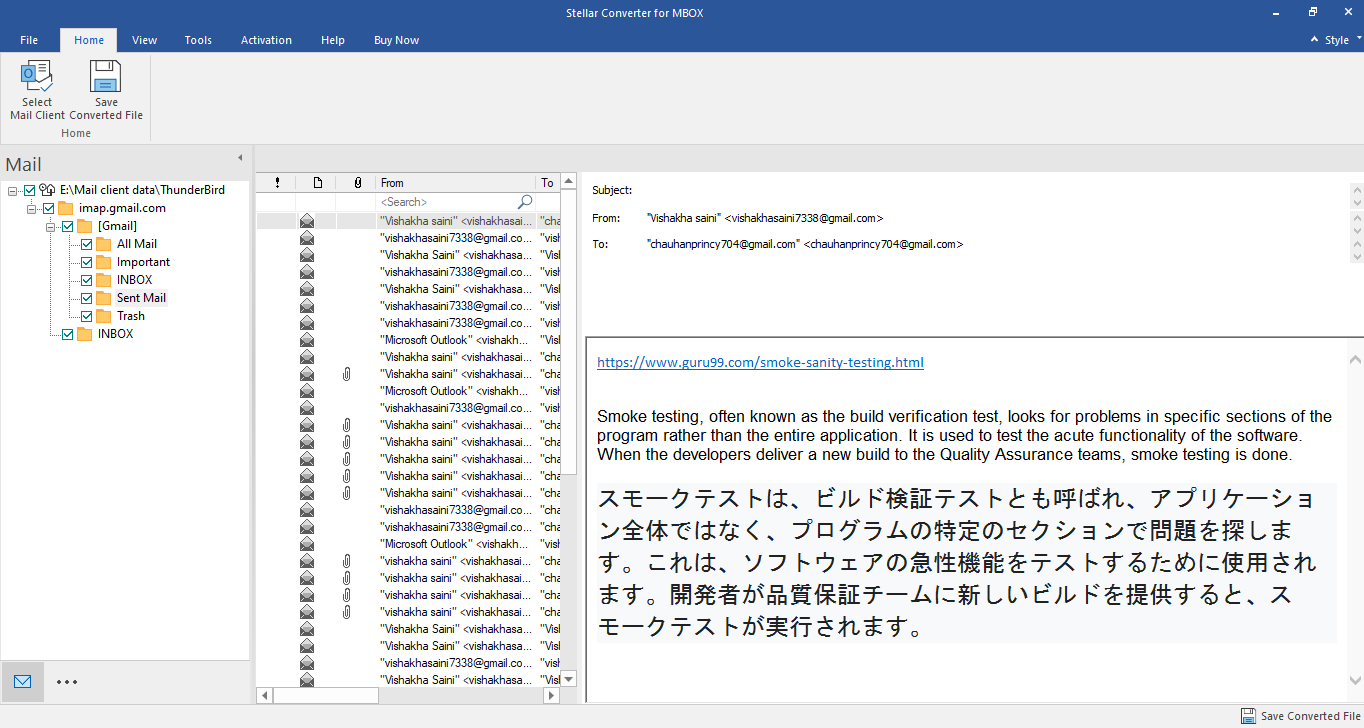The height and width of the screenshot is (728, 1364).
Task: Open the View ribbon tab
Action: pos(145,40)
